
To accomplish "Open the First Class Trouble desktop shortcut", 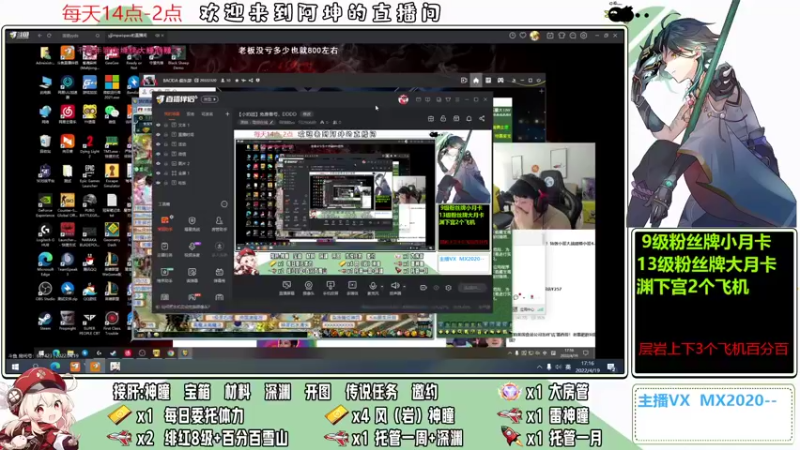I will pyautogui.click(x=111, y=322).
